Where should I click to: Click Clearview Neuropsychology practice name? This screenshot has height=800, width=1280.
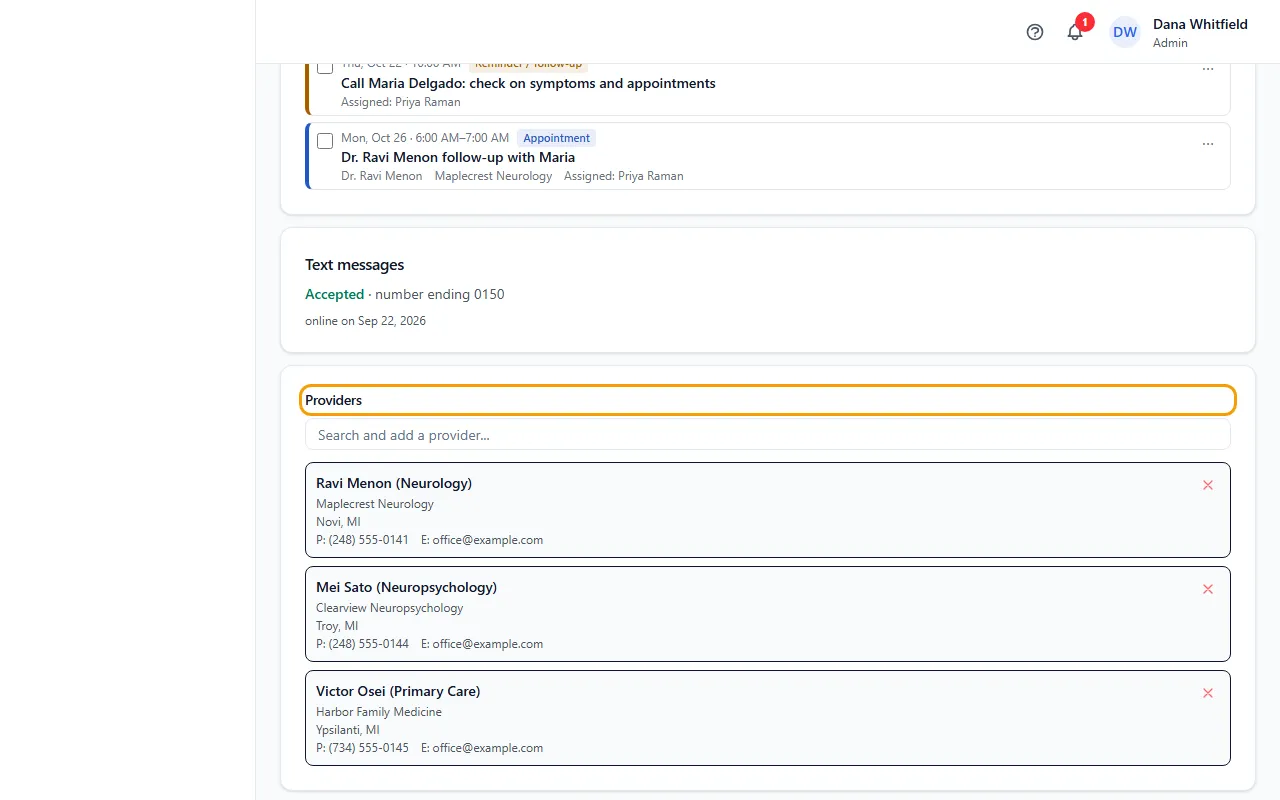pyautogui.click(x=390, y=608)
